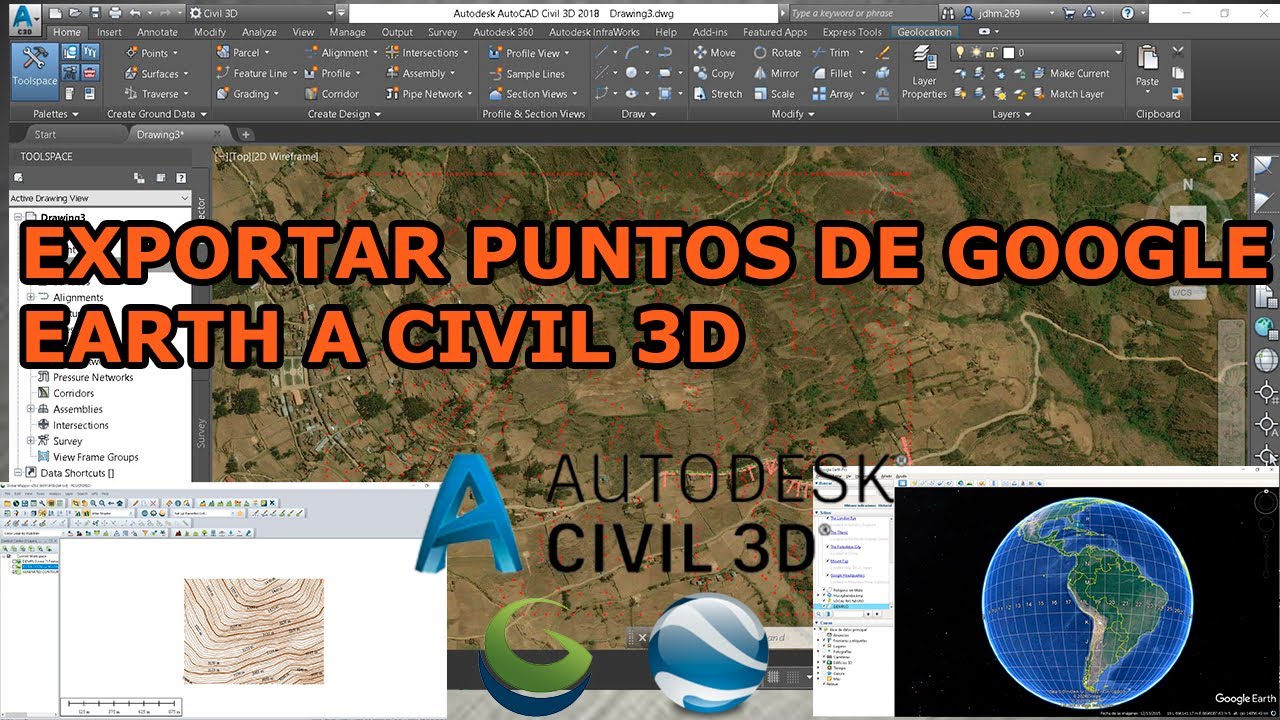The height and width of the screenshot is (720, 1280).
Task: Click the Parcel tool
Action: (241, 53)
